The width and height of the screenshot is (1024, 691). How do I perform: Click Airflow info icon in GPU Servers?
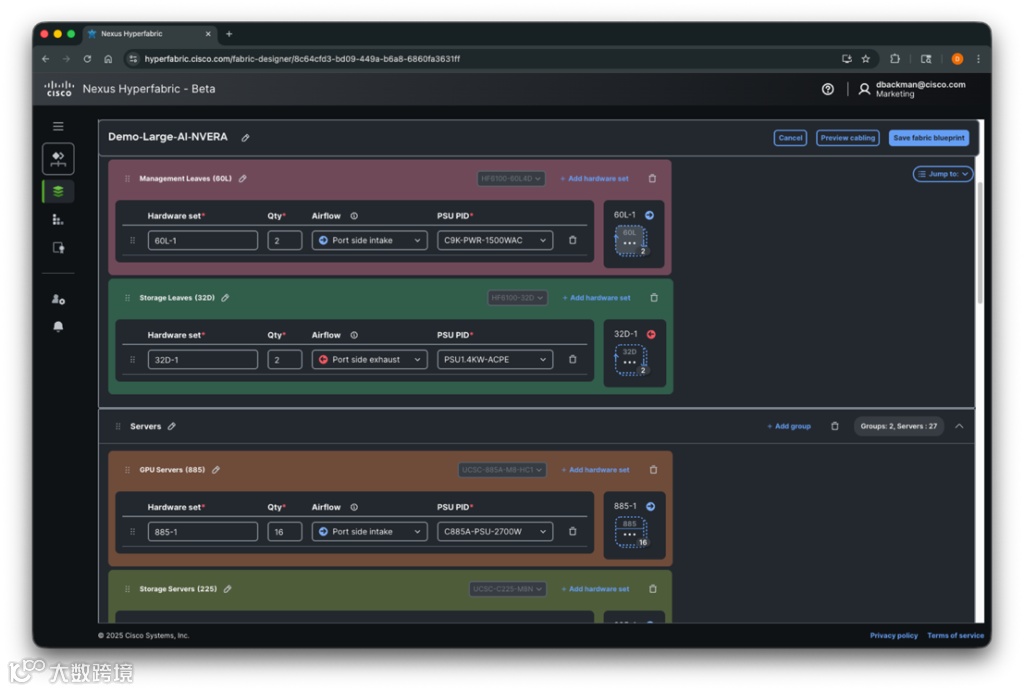click(354, 507)
